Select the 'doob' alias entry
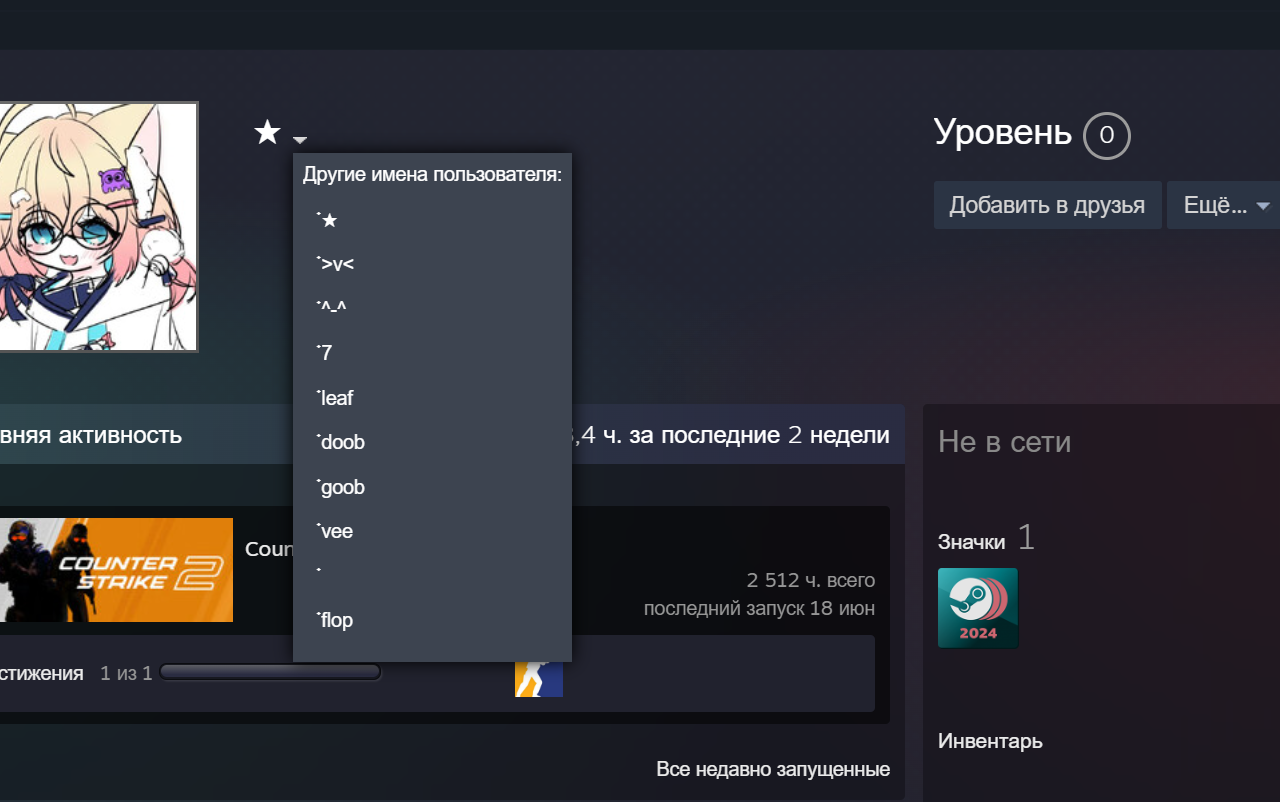Viewport: 1280px width, 802px height. pyautogui.click(x=340, y=442)
